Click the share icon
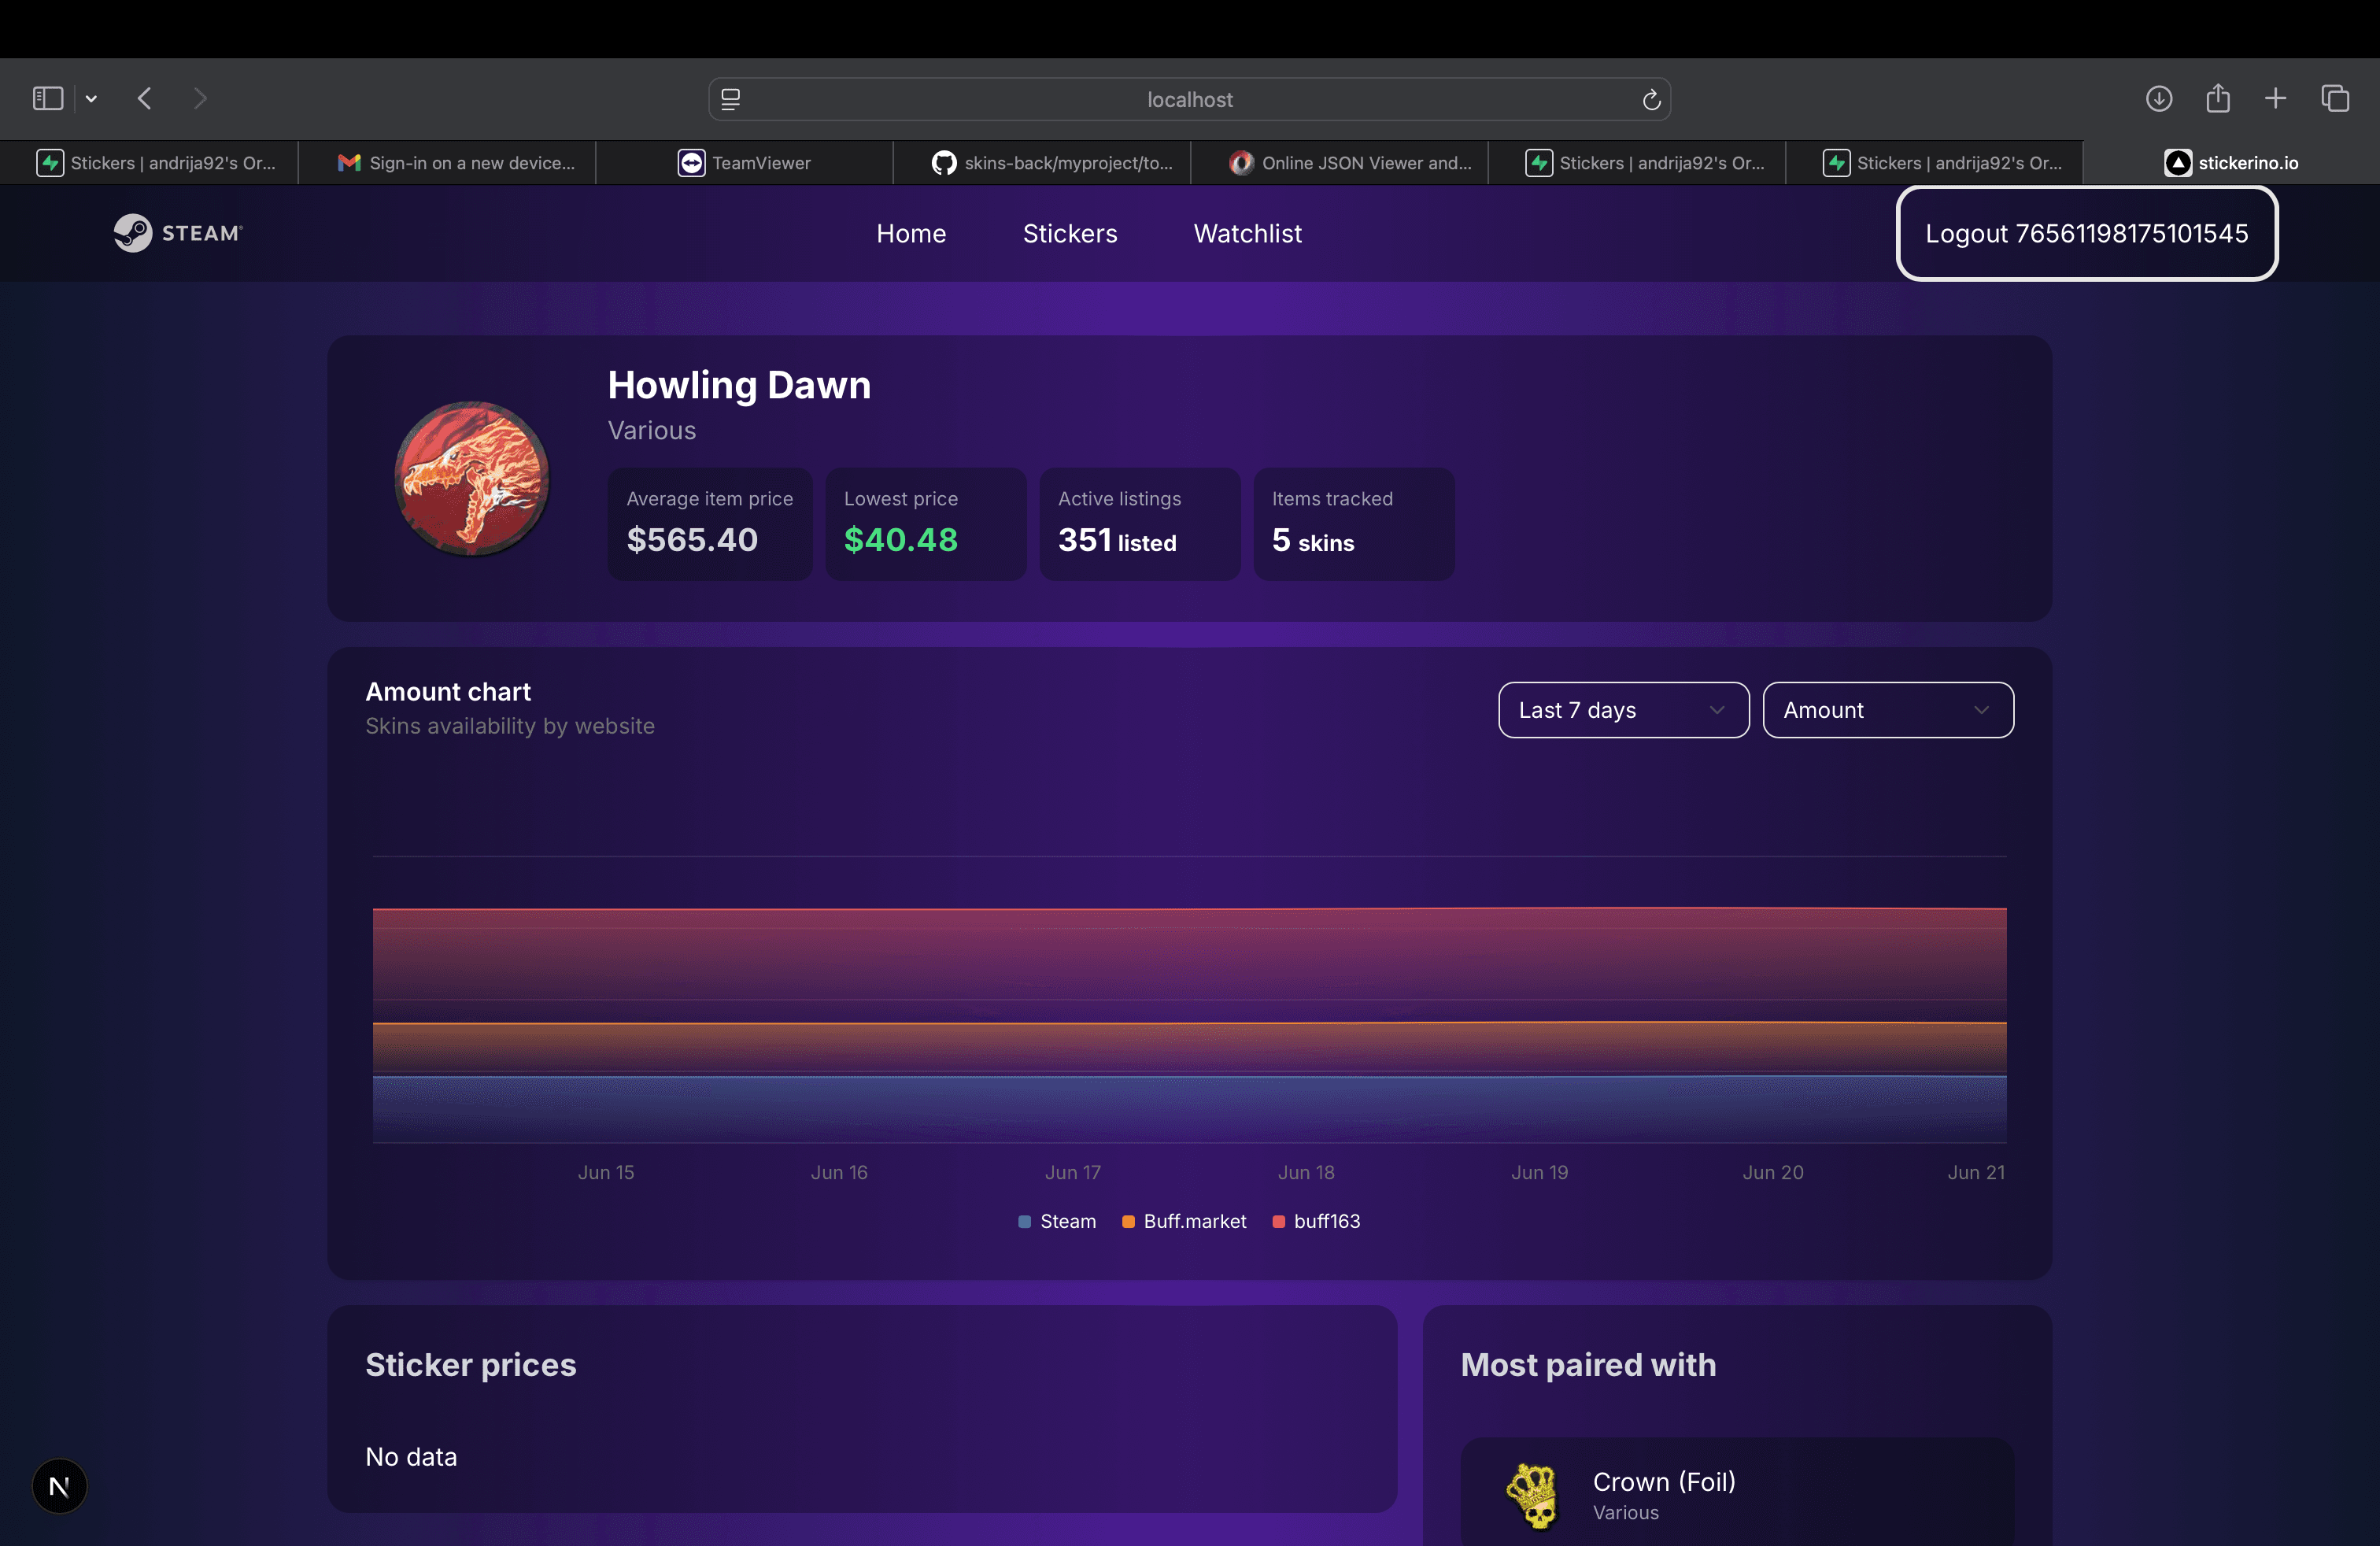The height and width of the screenshot is (1546, 2380). (2217, 97)
